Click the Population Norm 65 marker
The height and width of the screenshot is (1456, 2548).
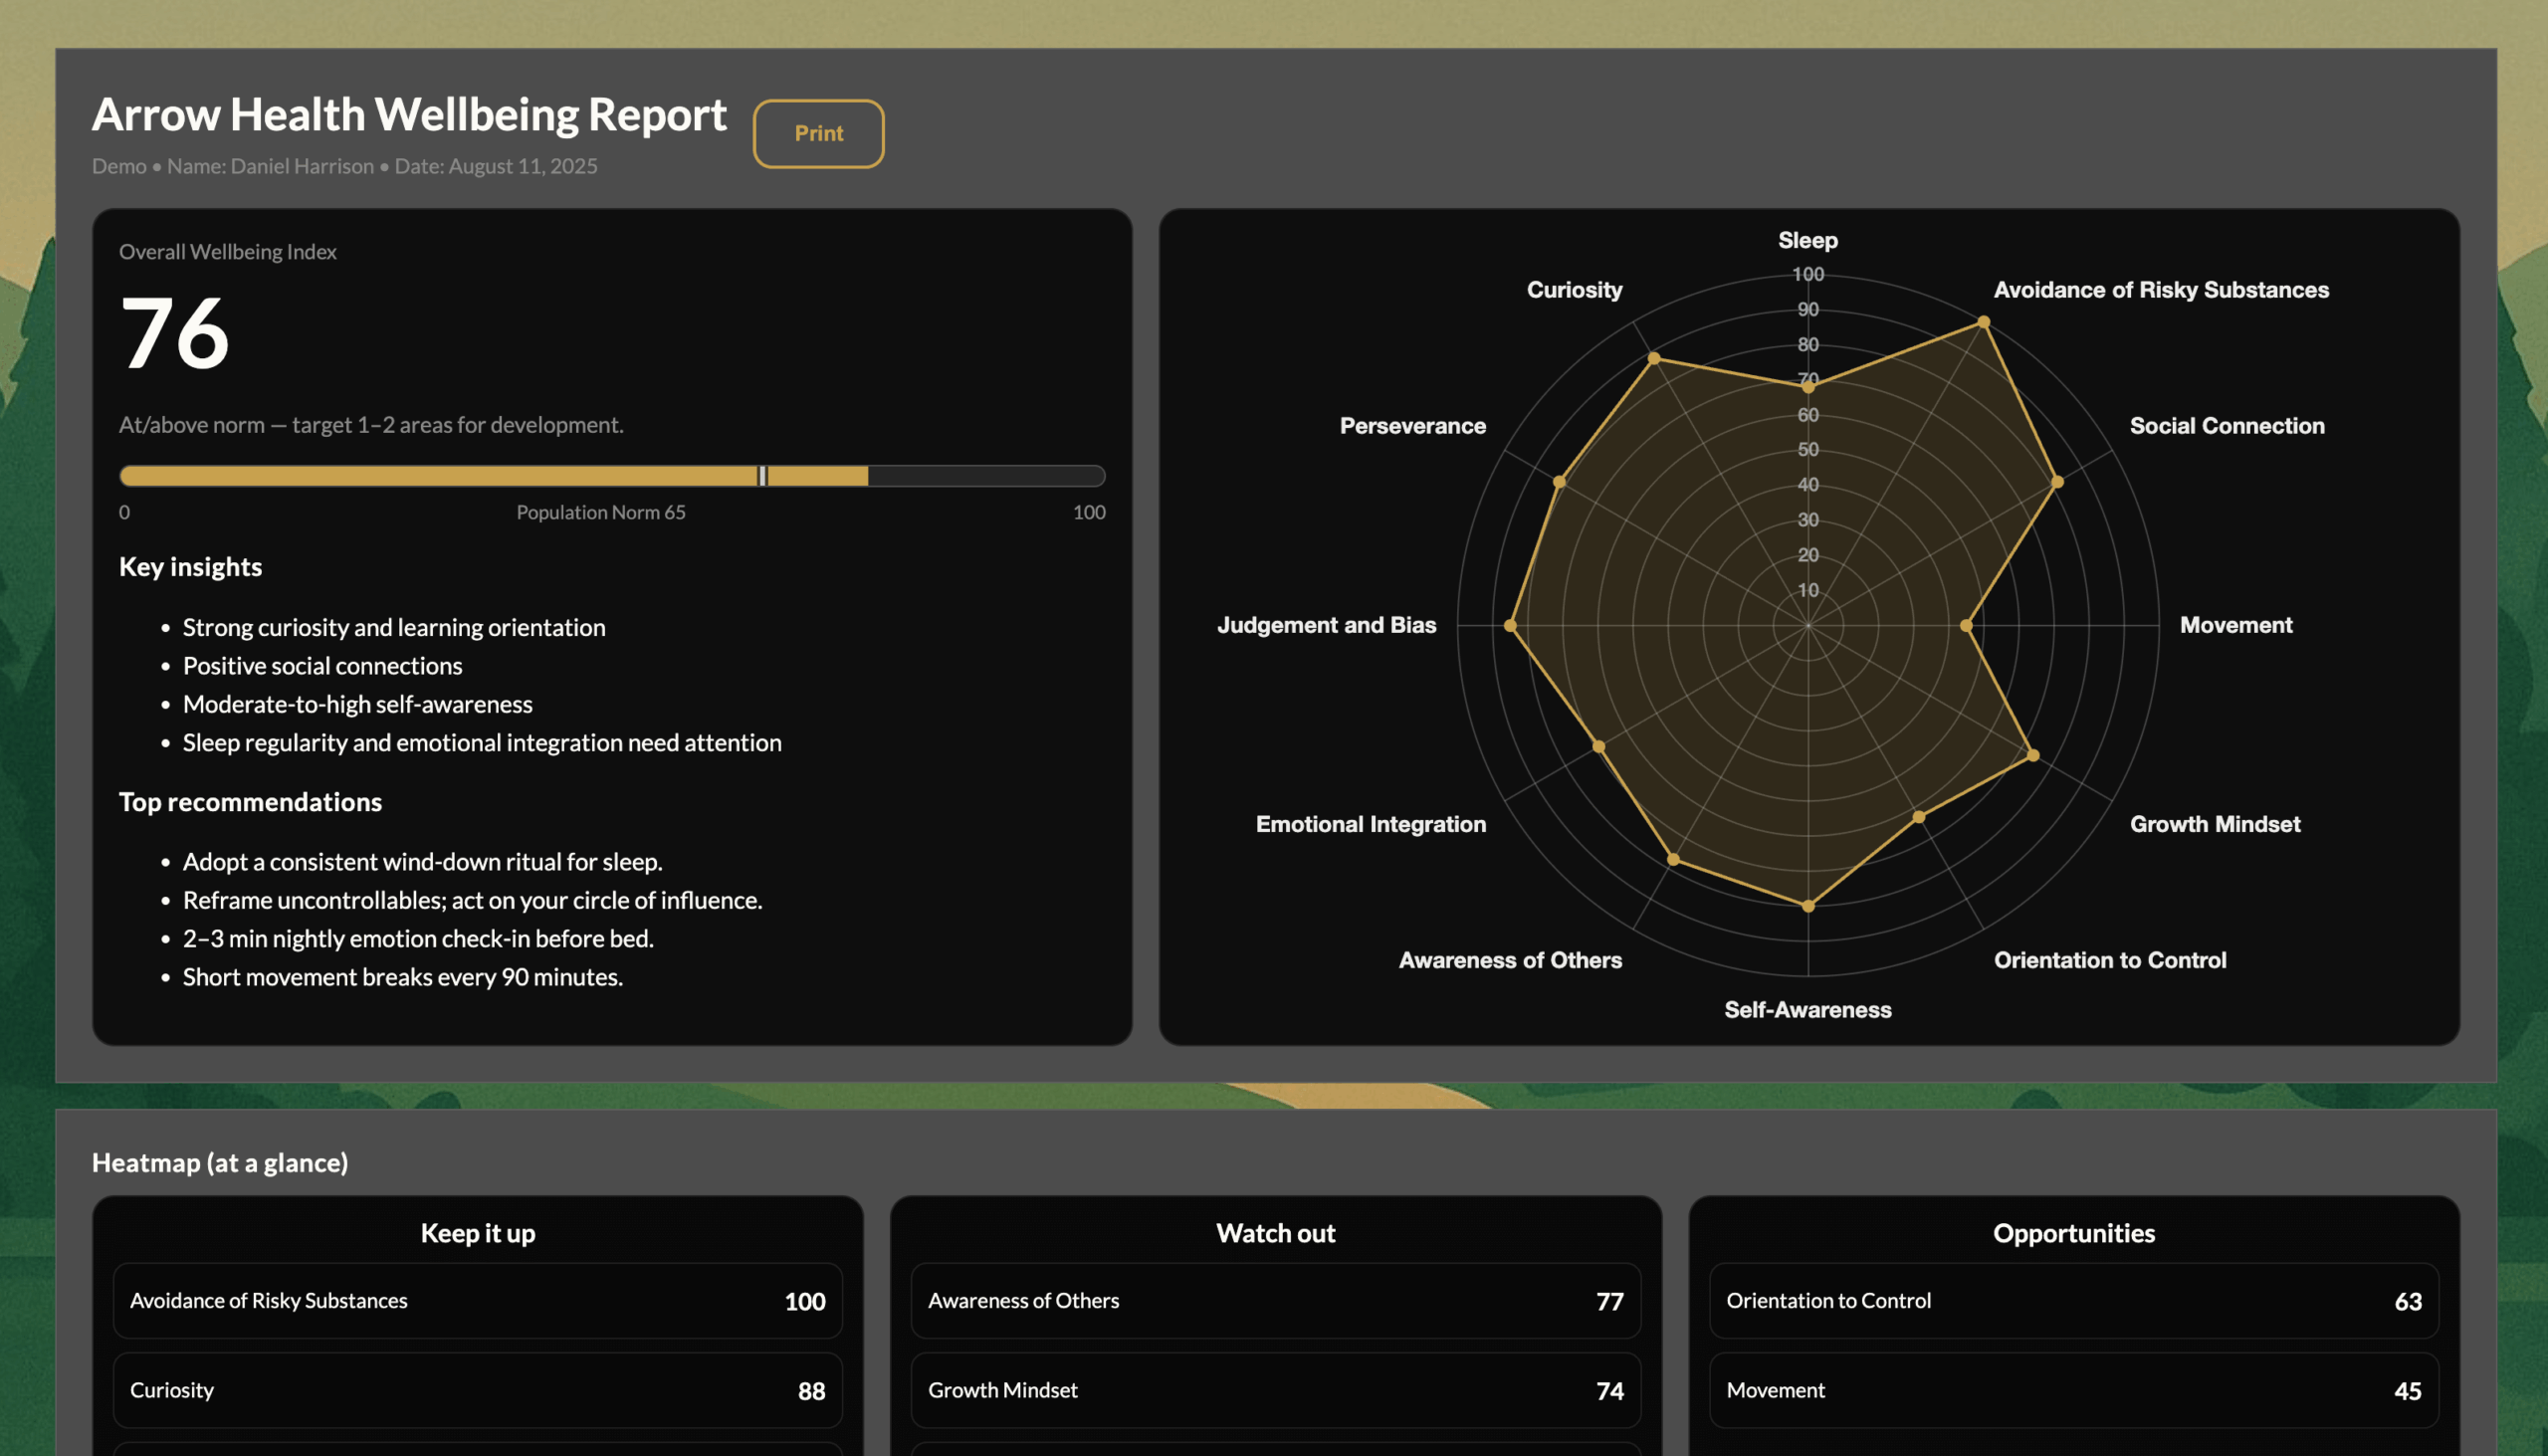click(x=762, y=476)
